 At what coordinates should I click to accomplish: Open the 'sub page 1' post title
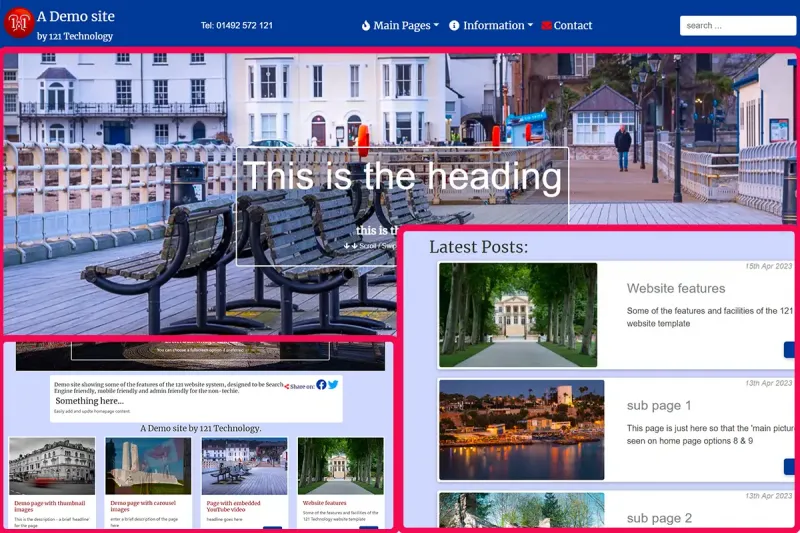(659, 405)
